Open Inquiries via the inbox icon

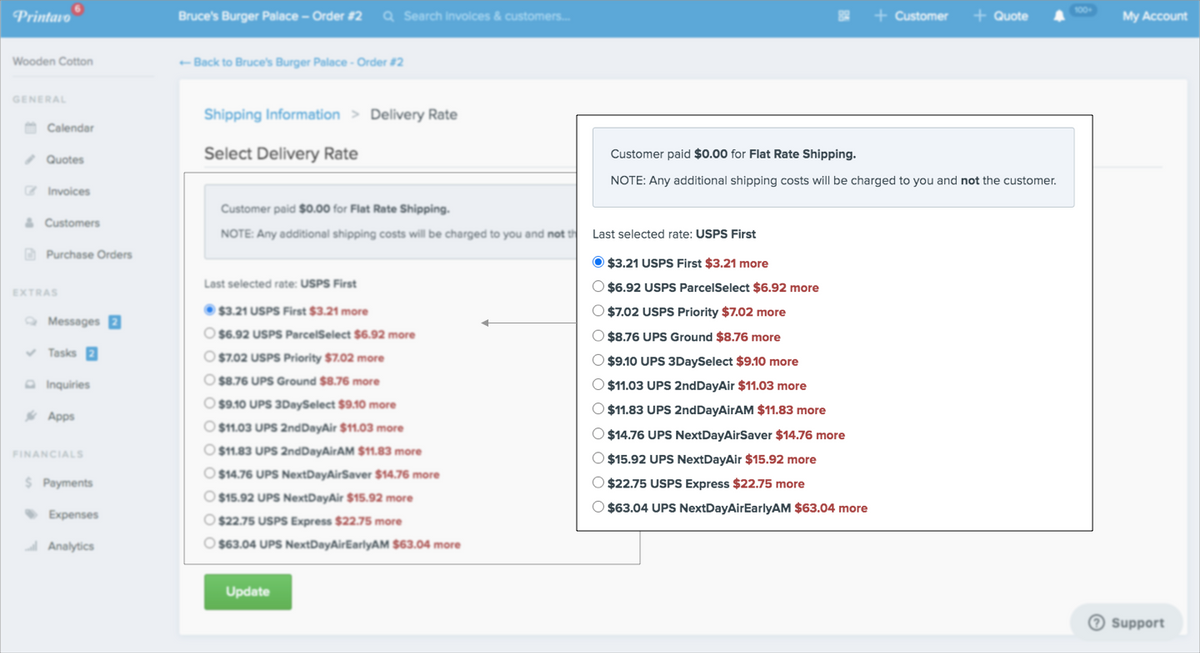[x=30, y=385]
